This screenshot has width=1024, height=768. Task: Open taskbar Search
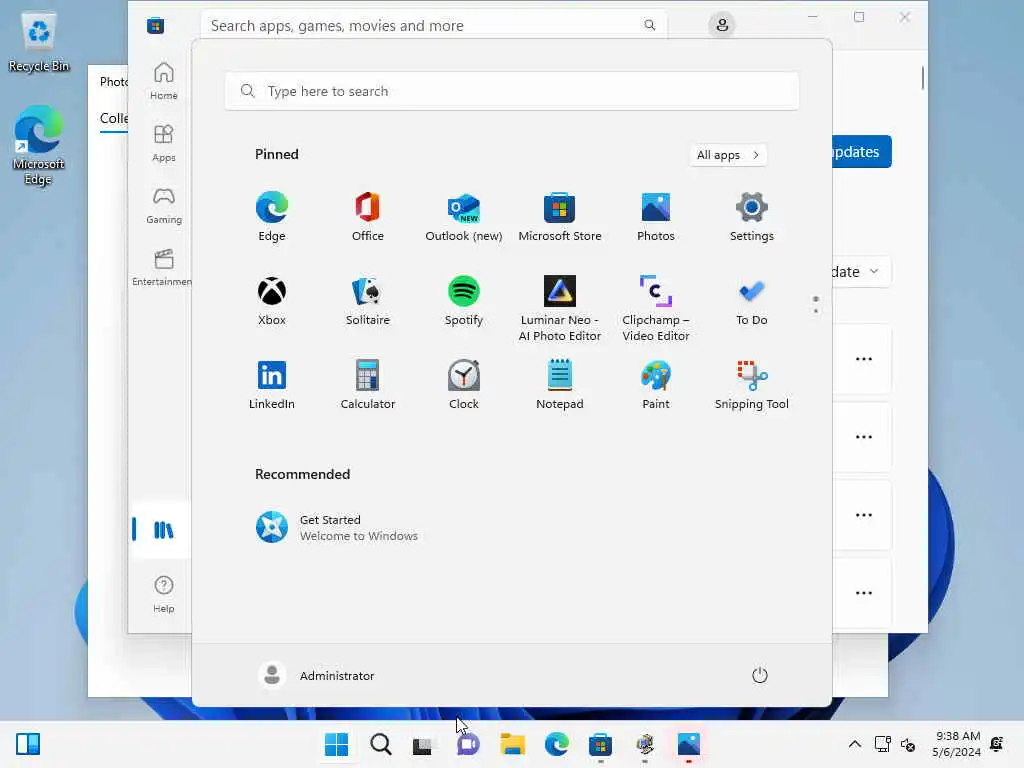tap(381, 744)
